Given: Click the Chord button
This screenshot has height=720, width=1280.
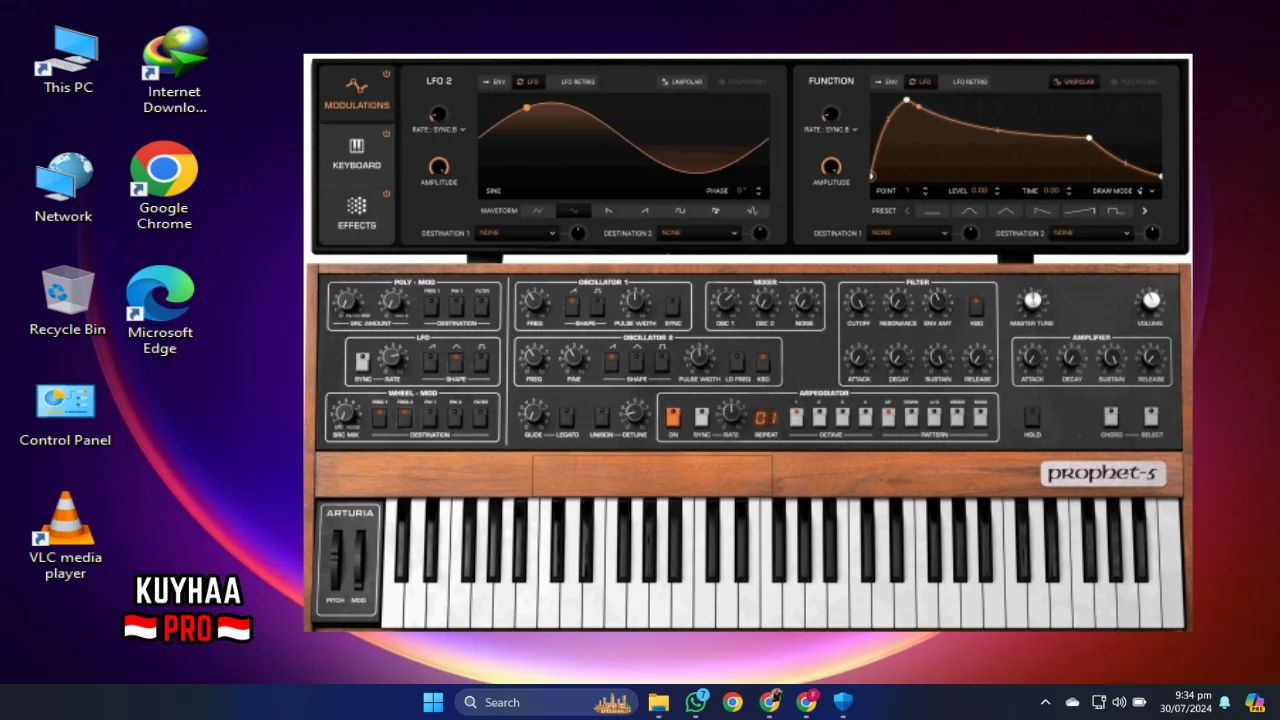Looking at the screenshot, I should tap(1110, 417).
